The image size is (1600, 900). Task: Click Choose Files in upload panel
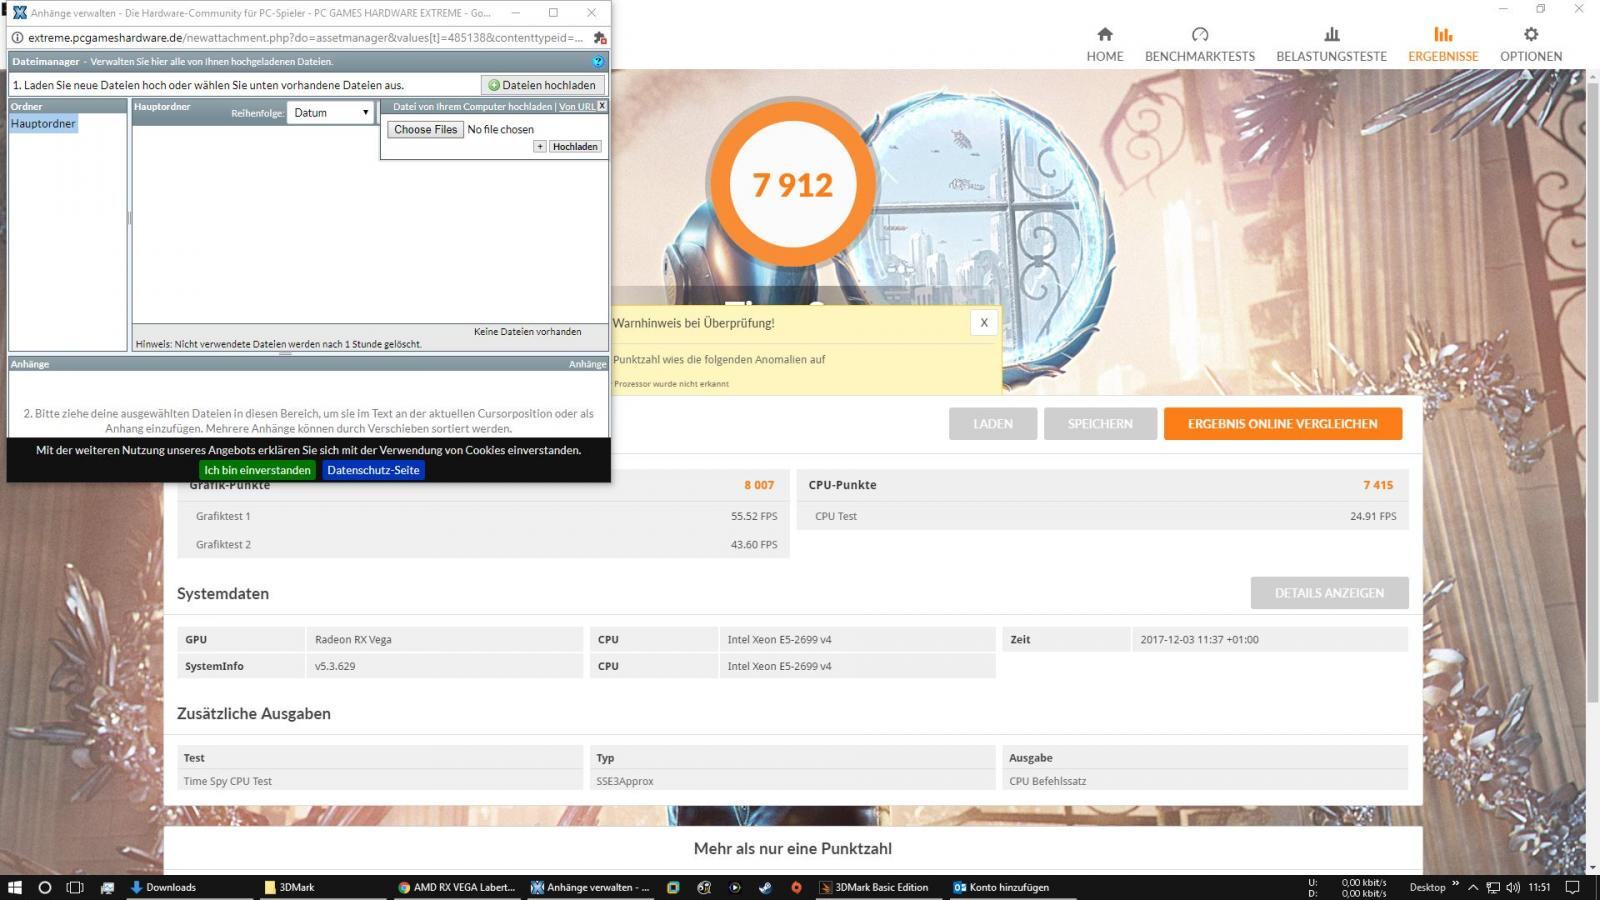425,129
